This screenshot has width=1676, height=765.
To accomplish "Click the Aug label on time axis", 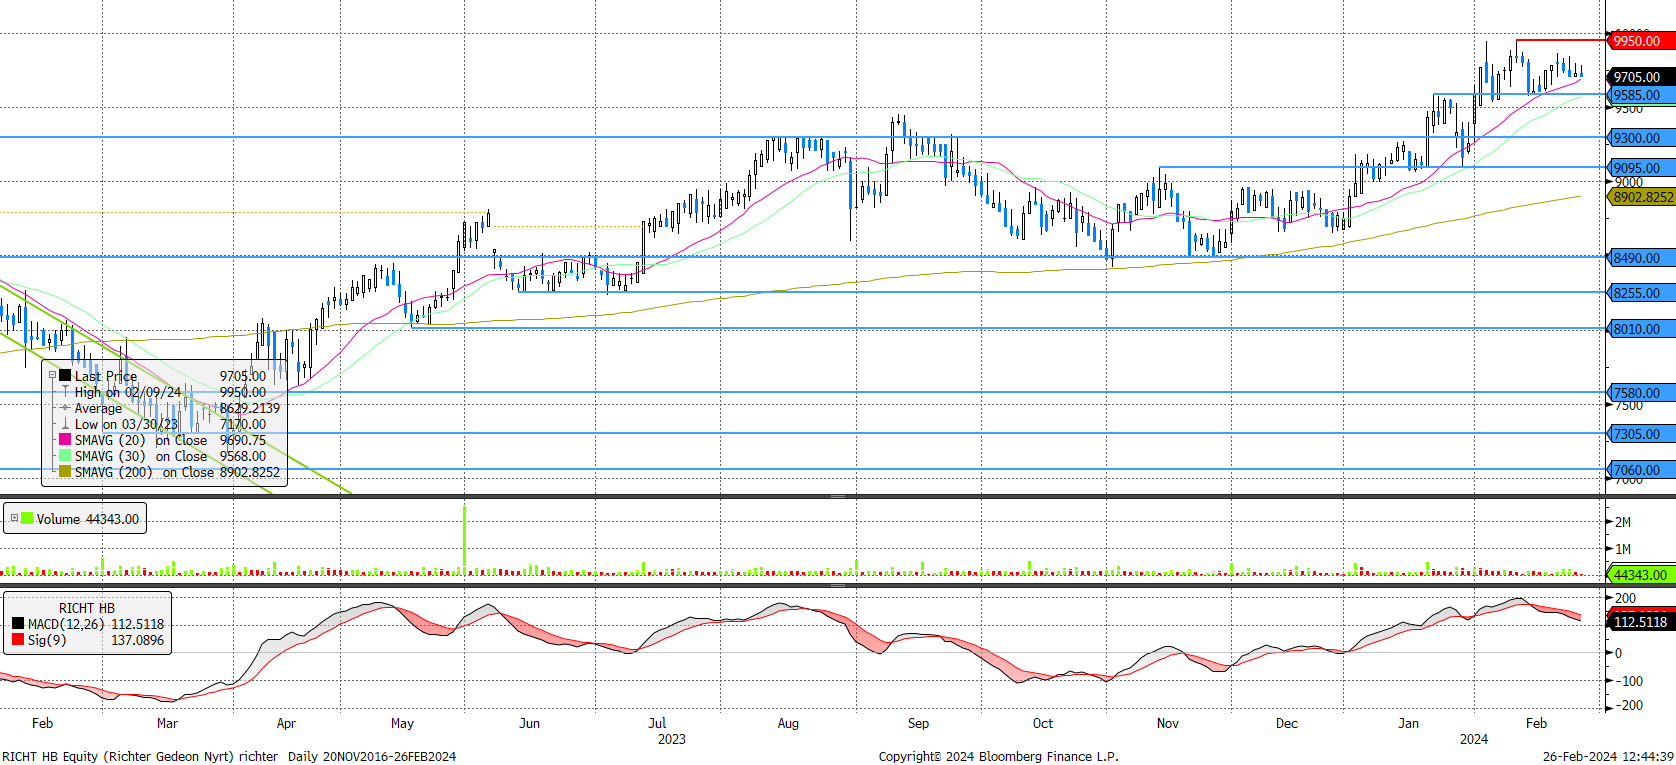I will tap(788, 723).
